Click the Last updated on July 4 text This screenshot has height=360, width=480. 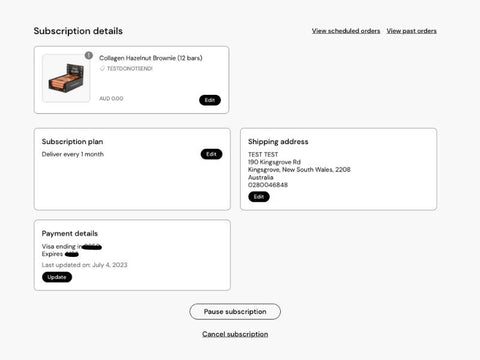[x=84, y=265]
